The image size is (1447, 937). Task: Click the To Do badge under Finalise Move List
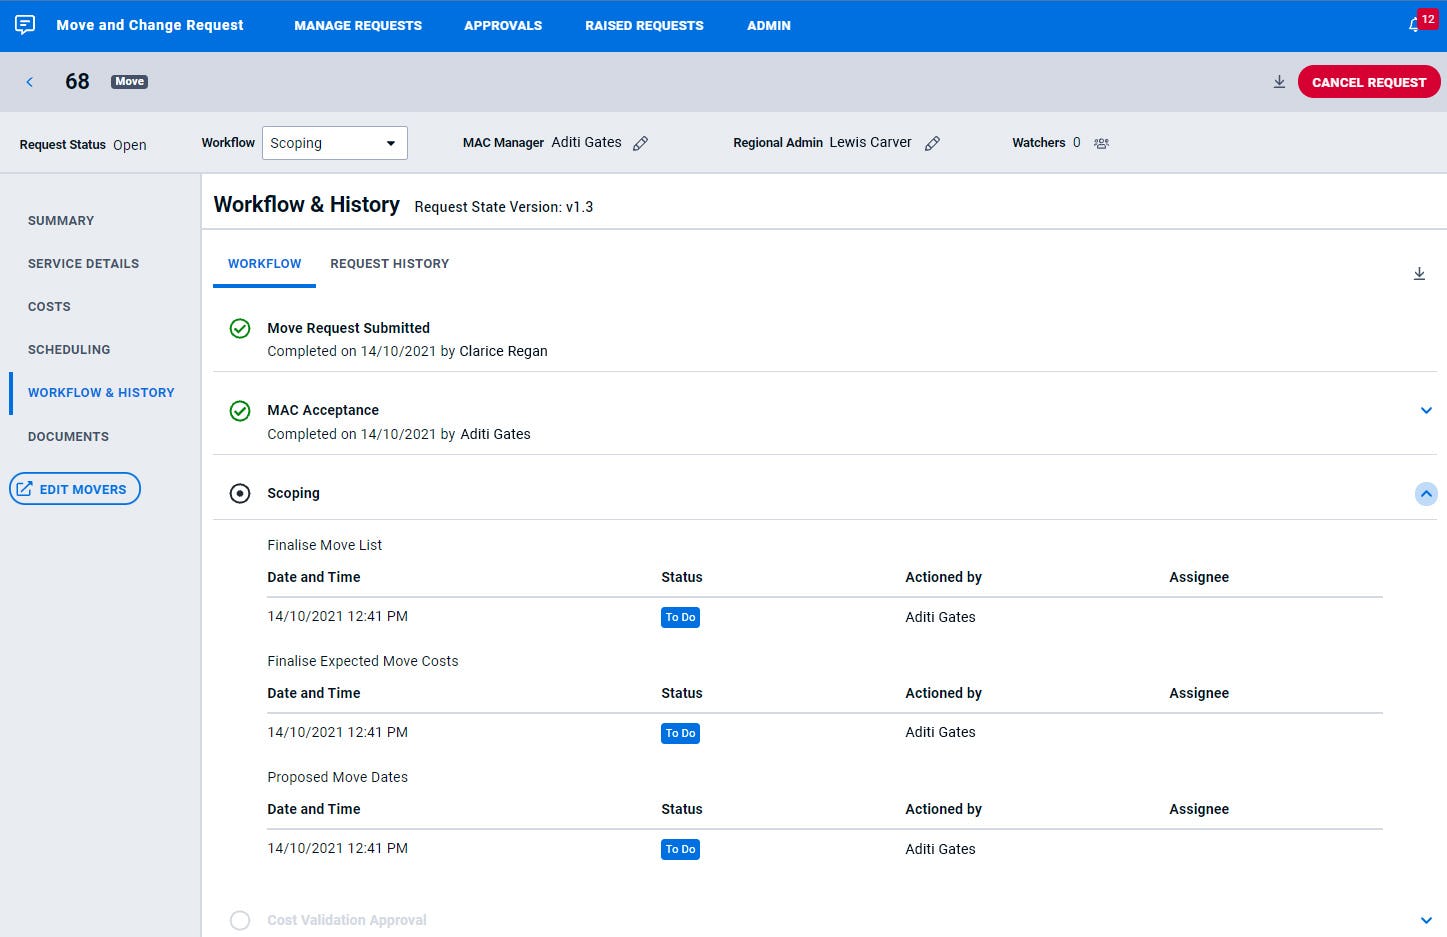pyautogui.click(x=680, y=617)
